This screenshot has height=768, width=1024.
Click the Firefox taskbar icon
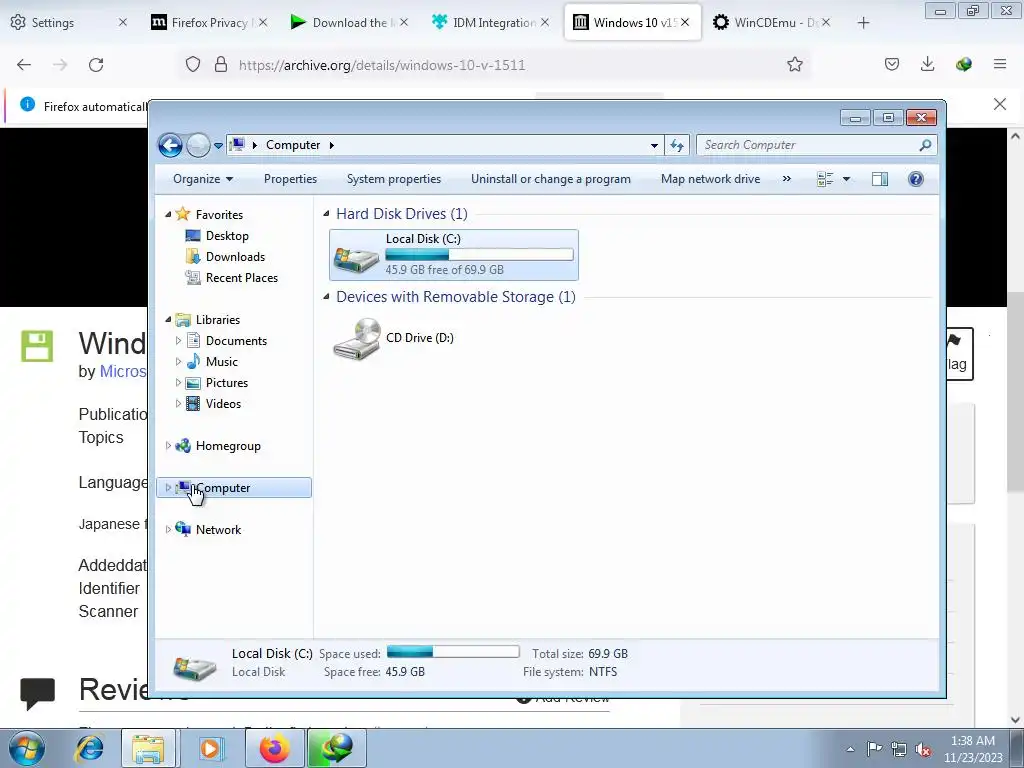274,748
